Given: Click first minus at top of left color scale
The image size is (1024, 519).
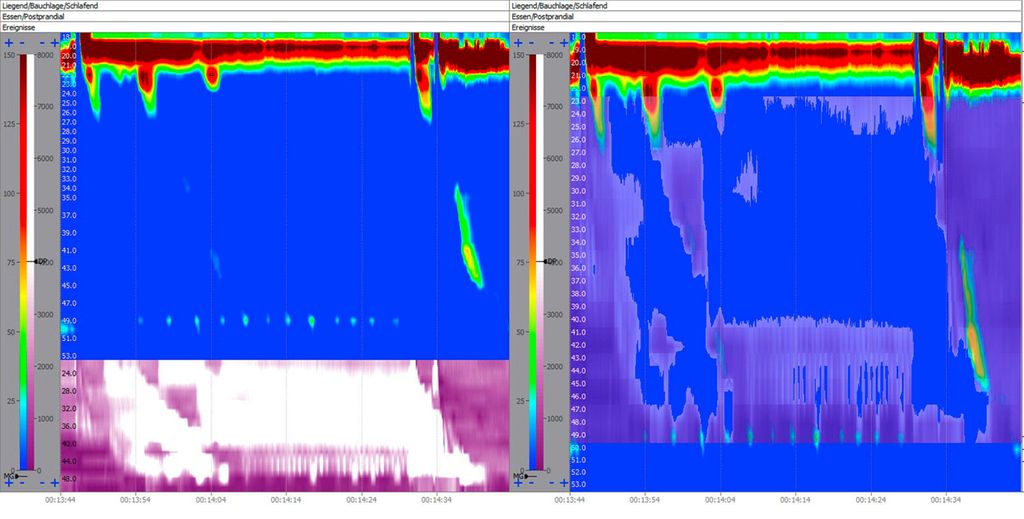Looking at the screenshot, I should (x=21, y=43).
